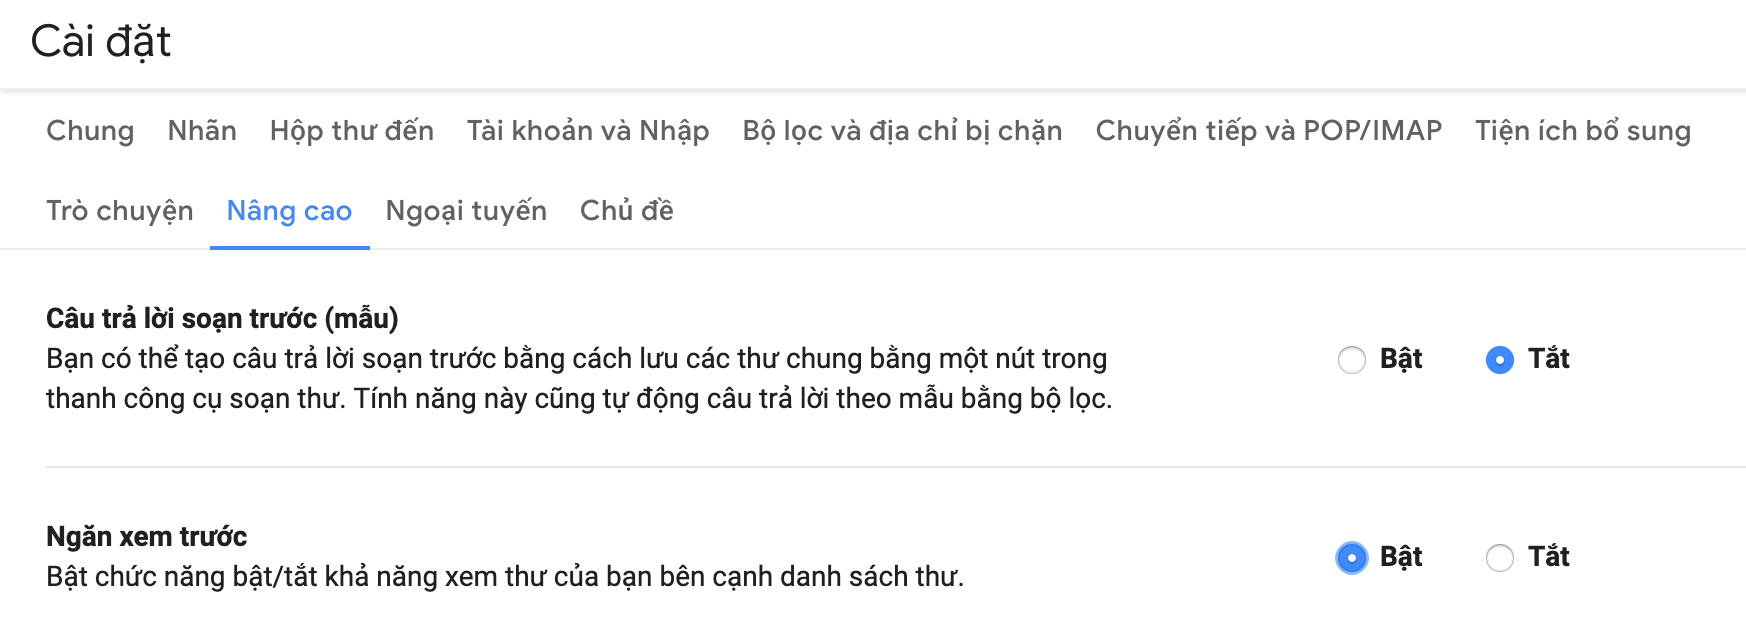Switch to the Tiện ích bổ sung tab
Image resolution: width=1746 pixels, height=644 pixels.
tap(1582, 130)
